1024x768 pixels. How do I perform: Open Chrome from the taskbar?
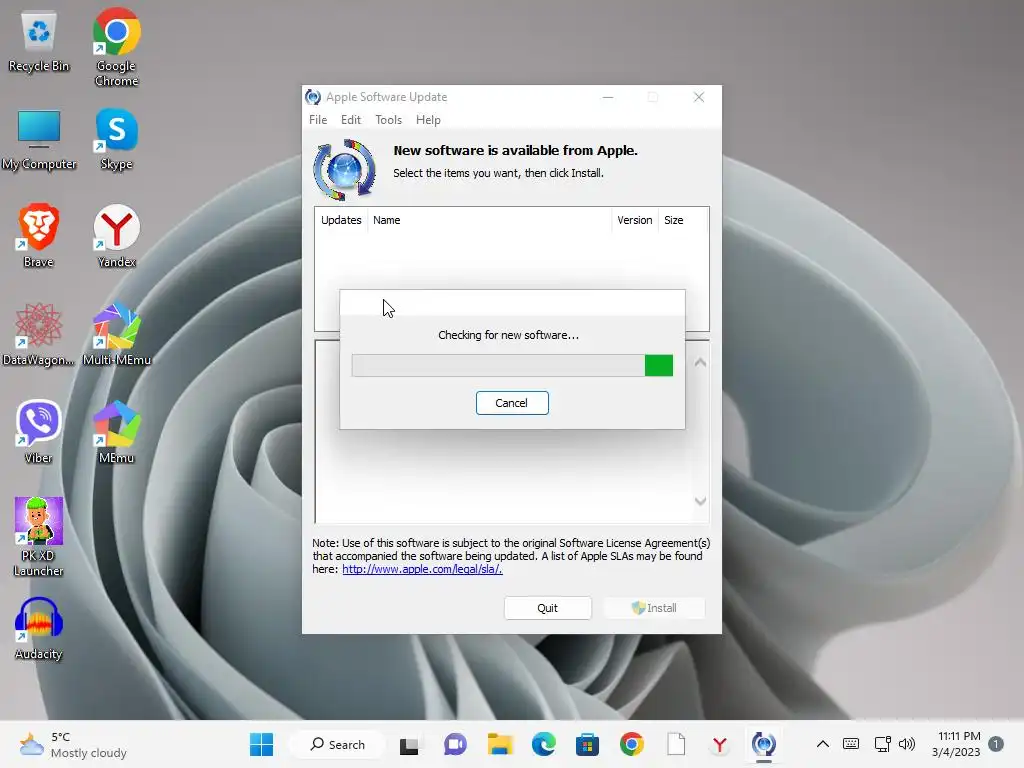(x=632, y=744)
